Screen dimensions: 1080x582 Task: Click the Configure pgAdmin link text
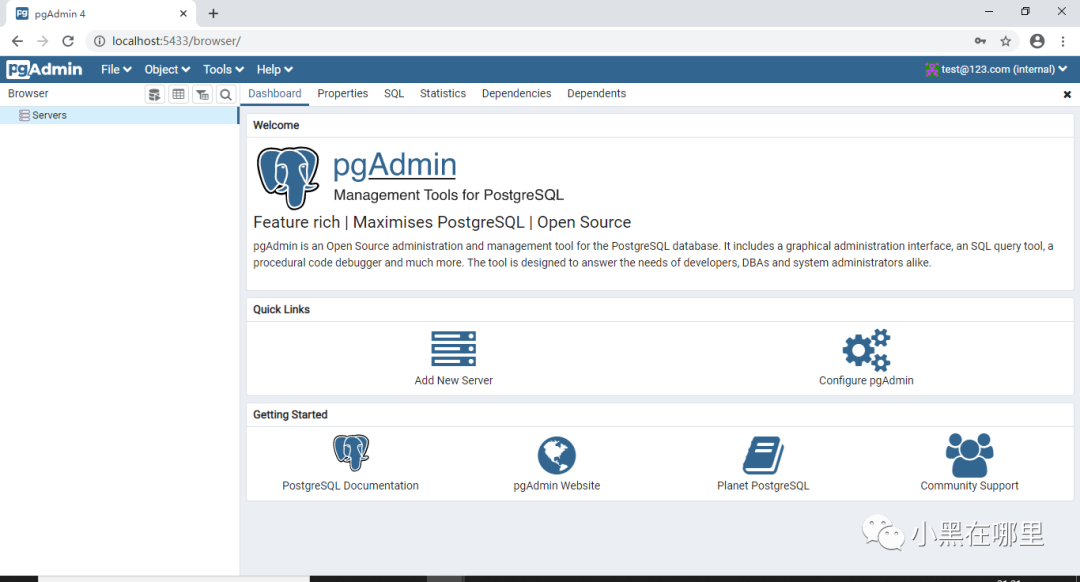pyautogui.click(x=866, y=380)
